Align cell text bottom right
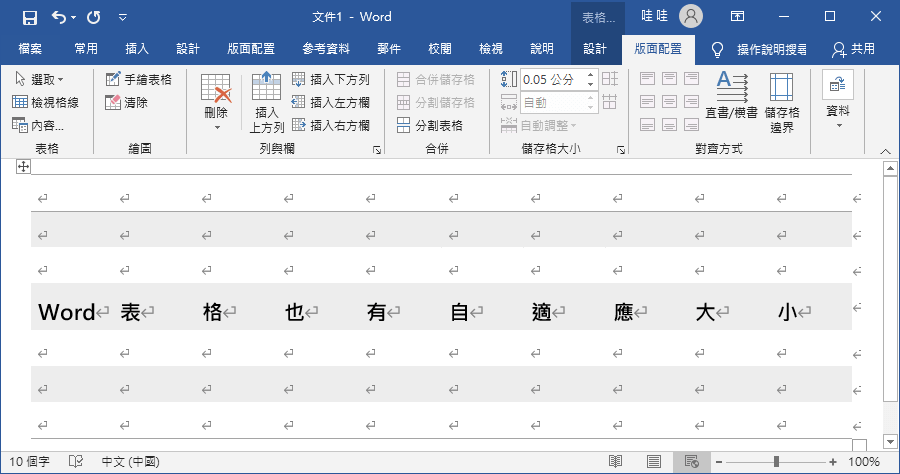This screenshot has width=900, height=474. 691,125
